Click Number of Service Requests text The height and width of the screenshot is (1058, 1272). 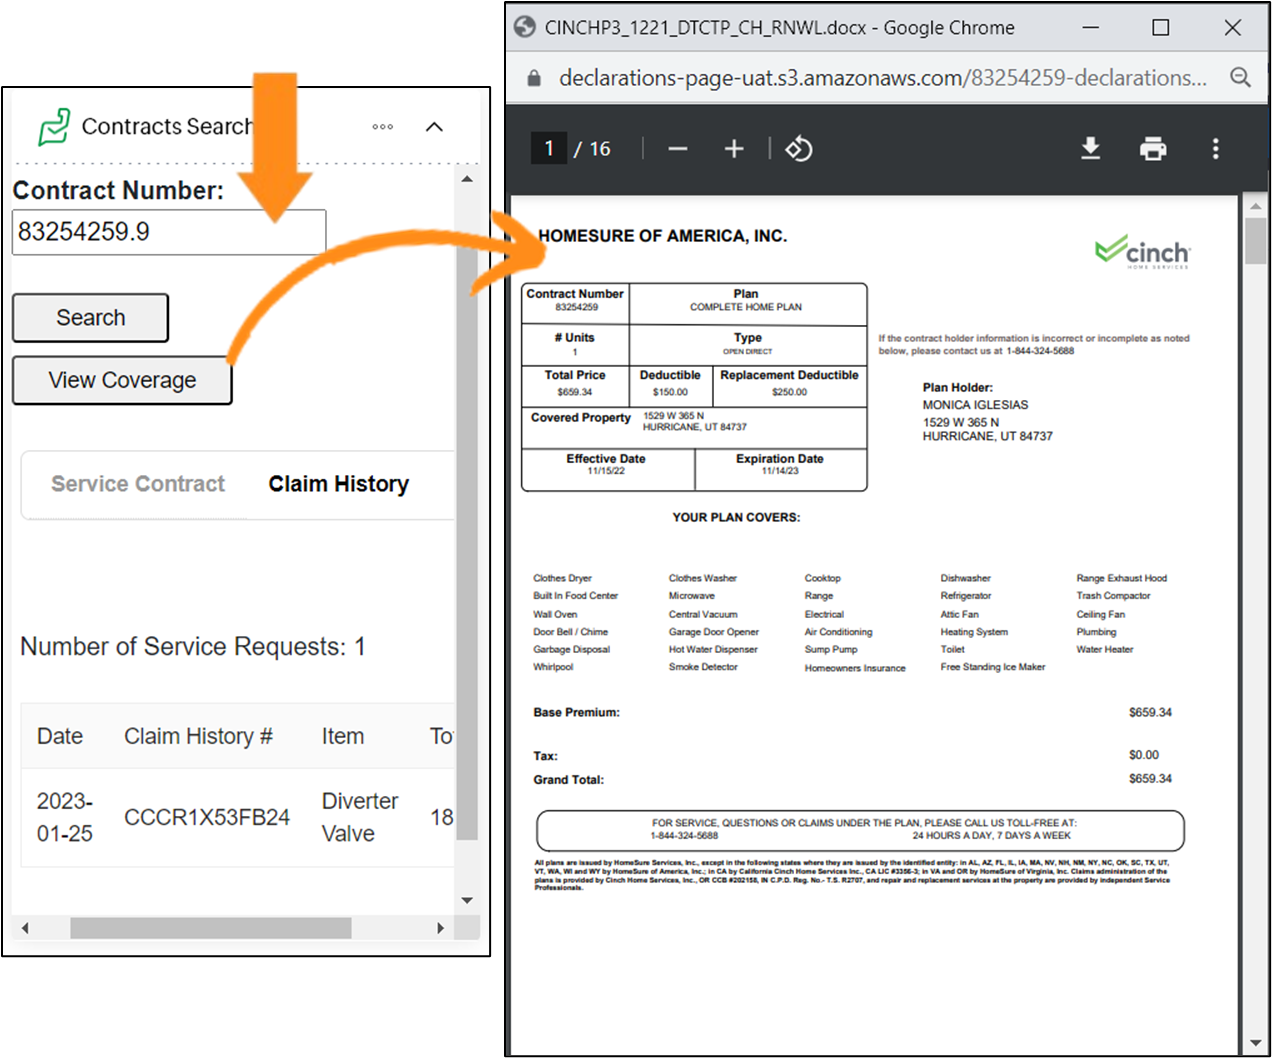click(193, 647)
